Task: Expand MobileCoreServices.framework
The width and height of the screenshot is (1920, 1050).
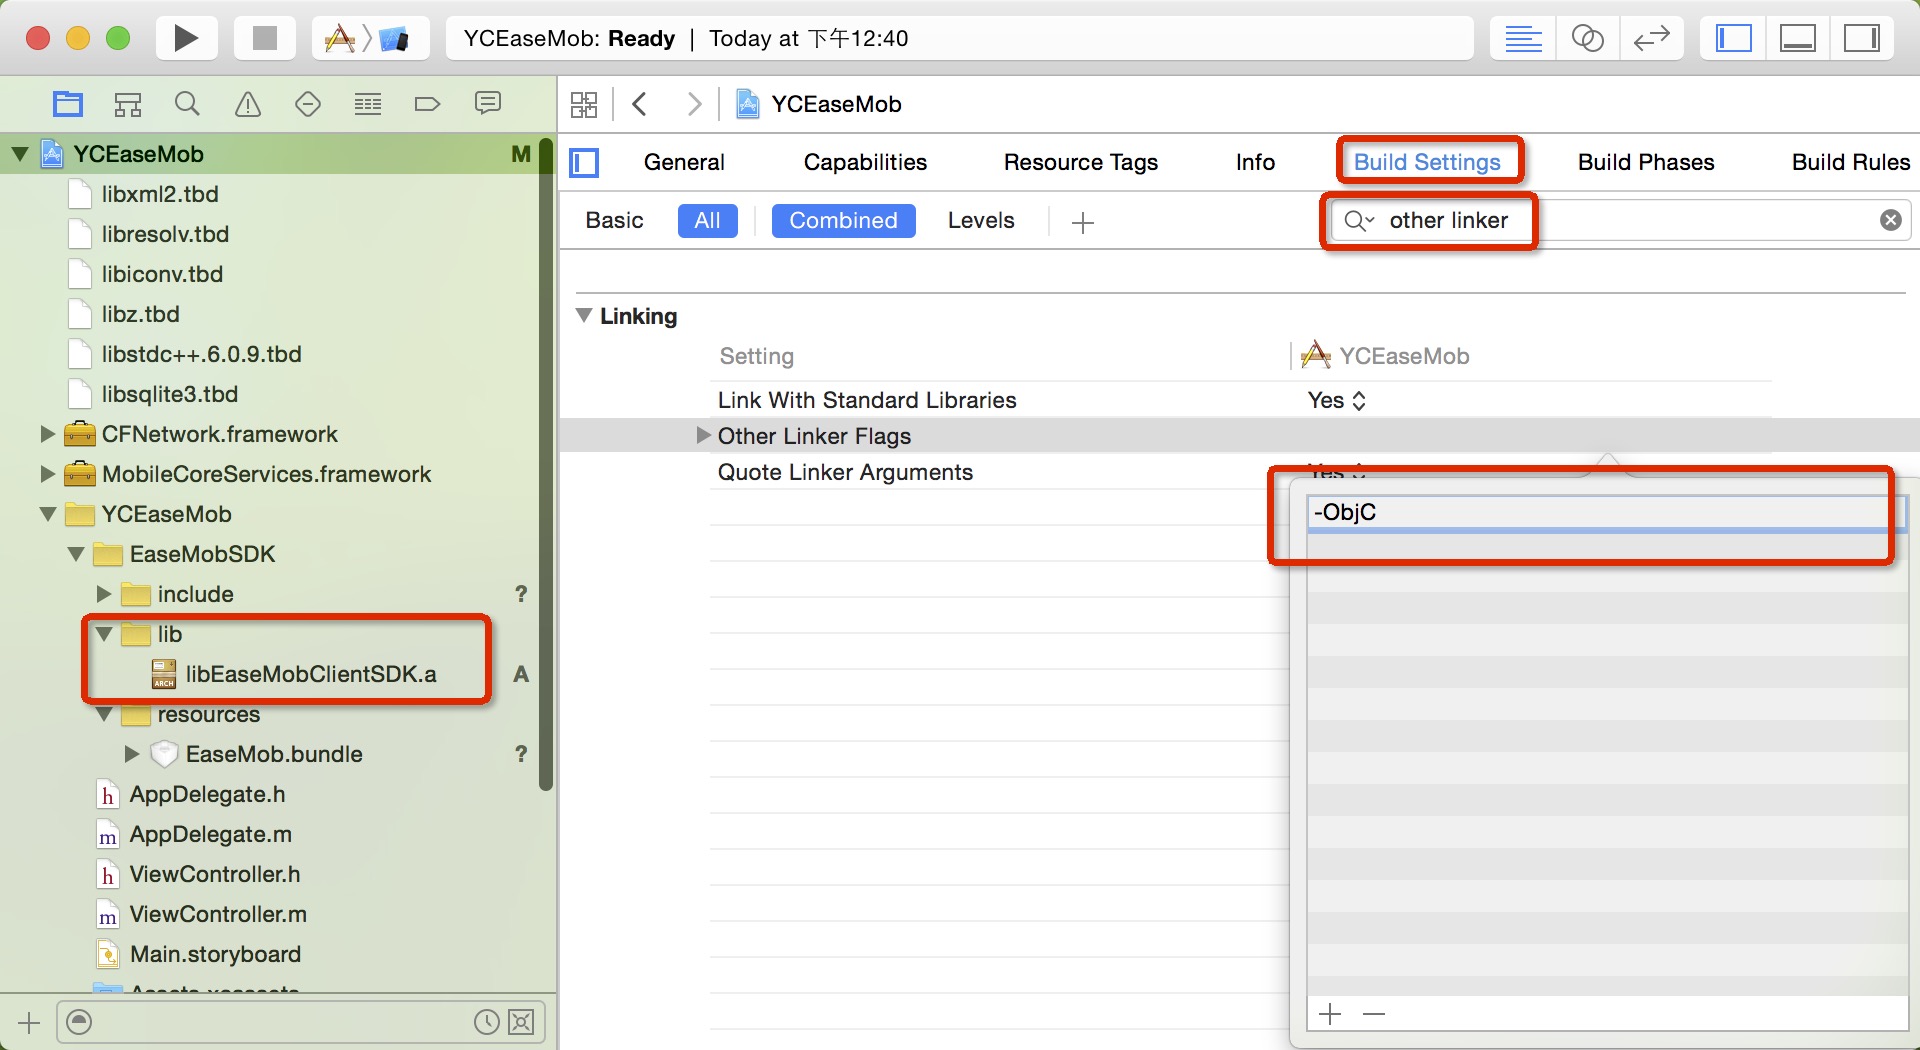Action: point(47,474)
